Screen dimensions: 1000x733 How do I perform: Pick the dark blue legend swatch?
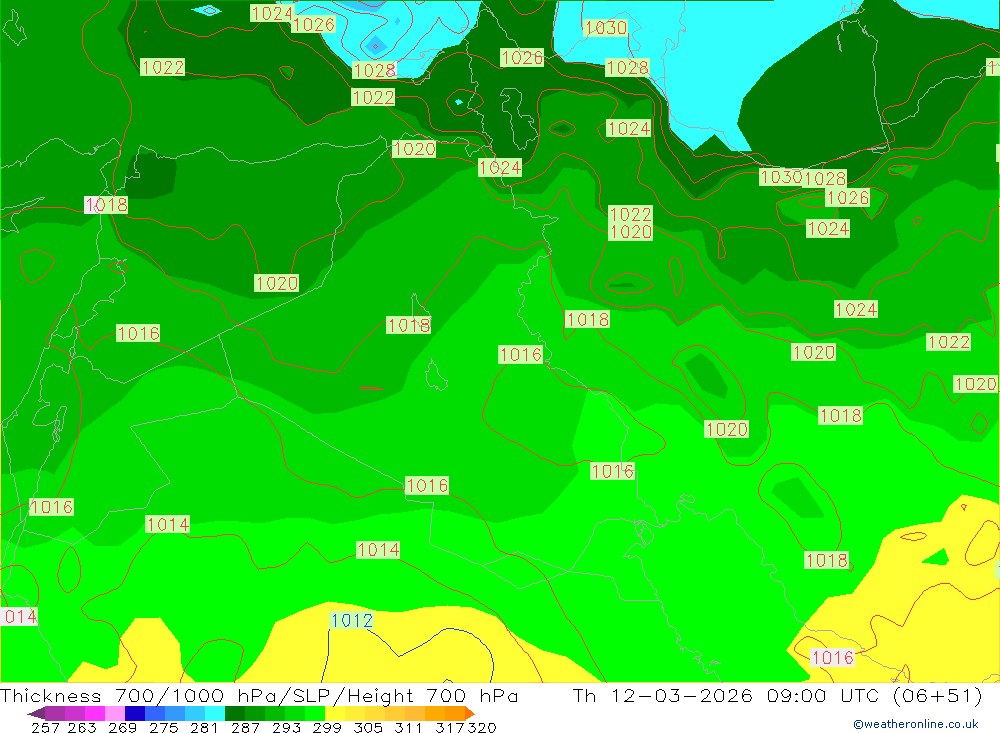tap(135, 713)
